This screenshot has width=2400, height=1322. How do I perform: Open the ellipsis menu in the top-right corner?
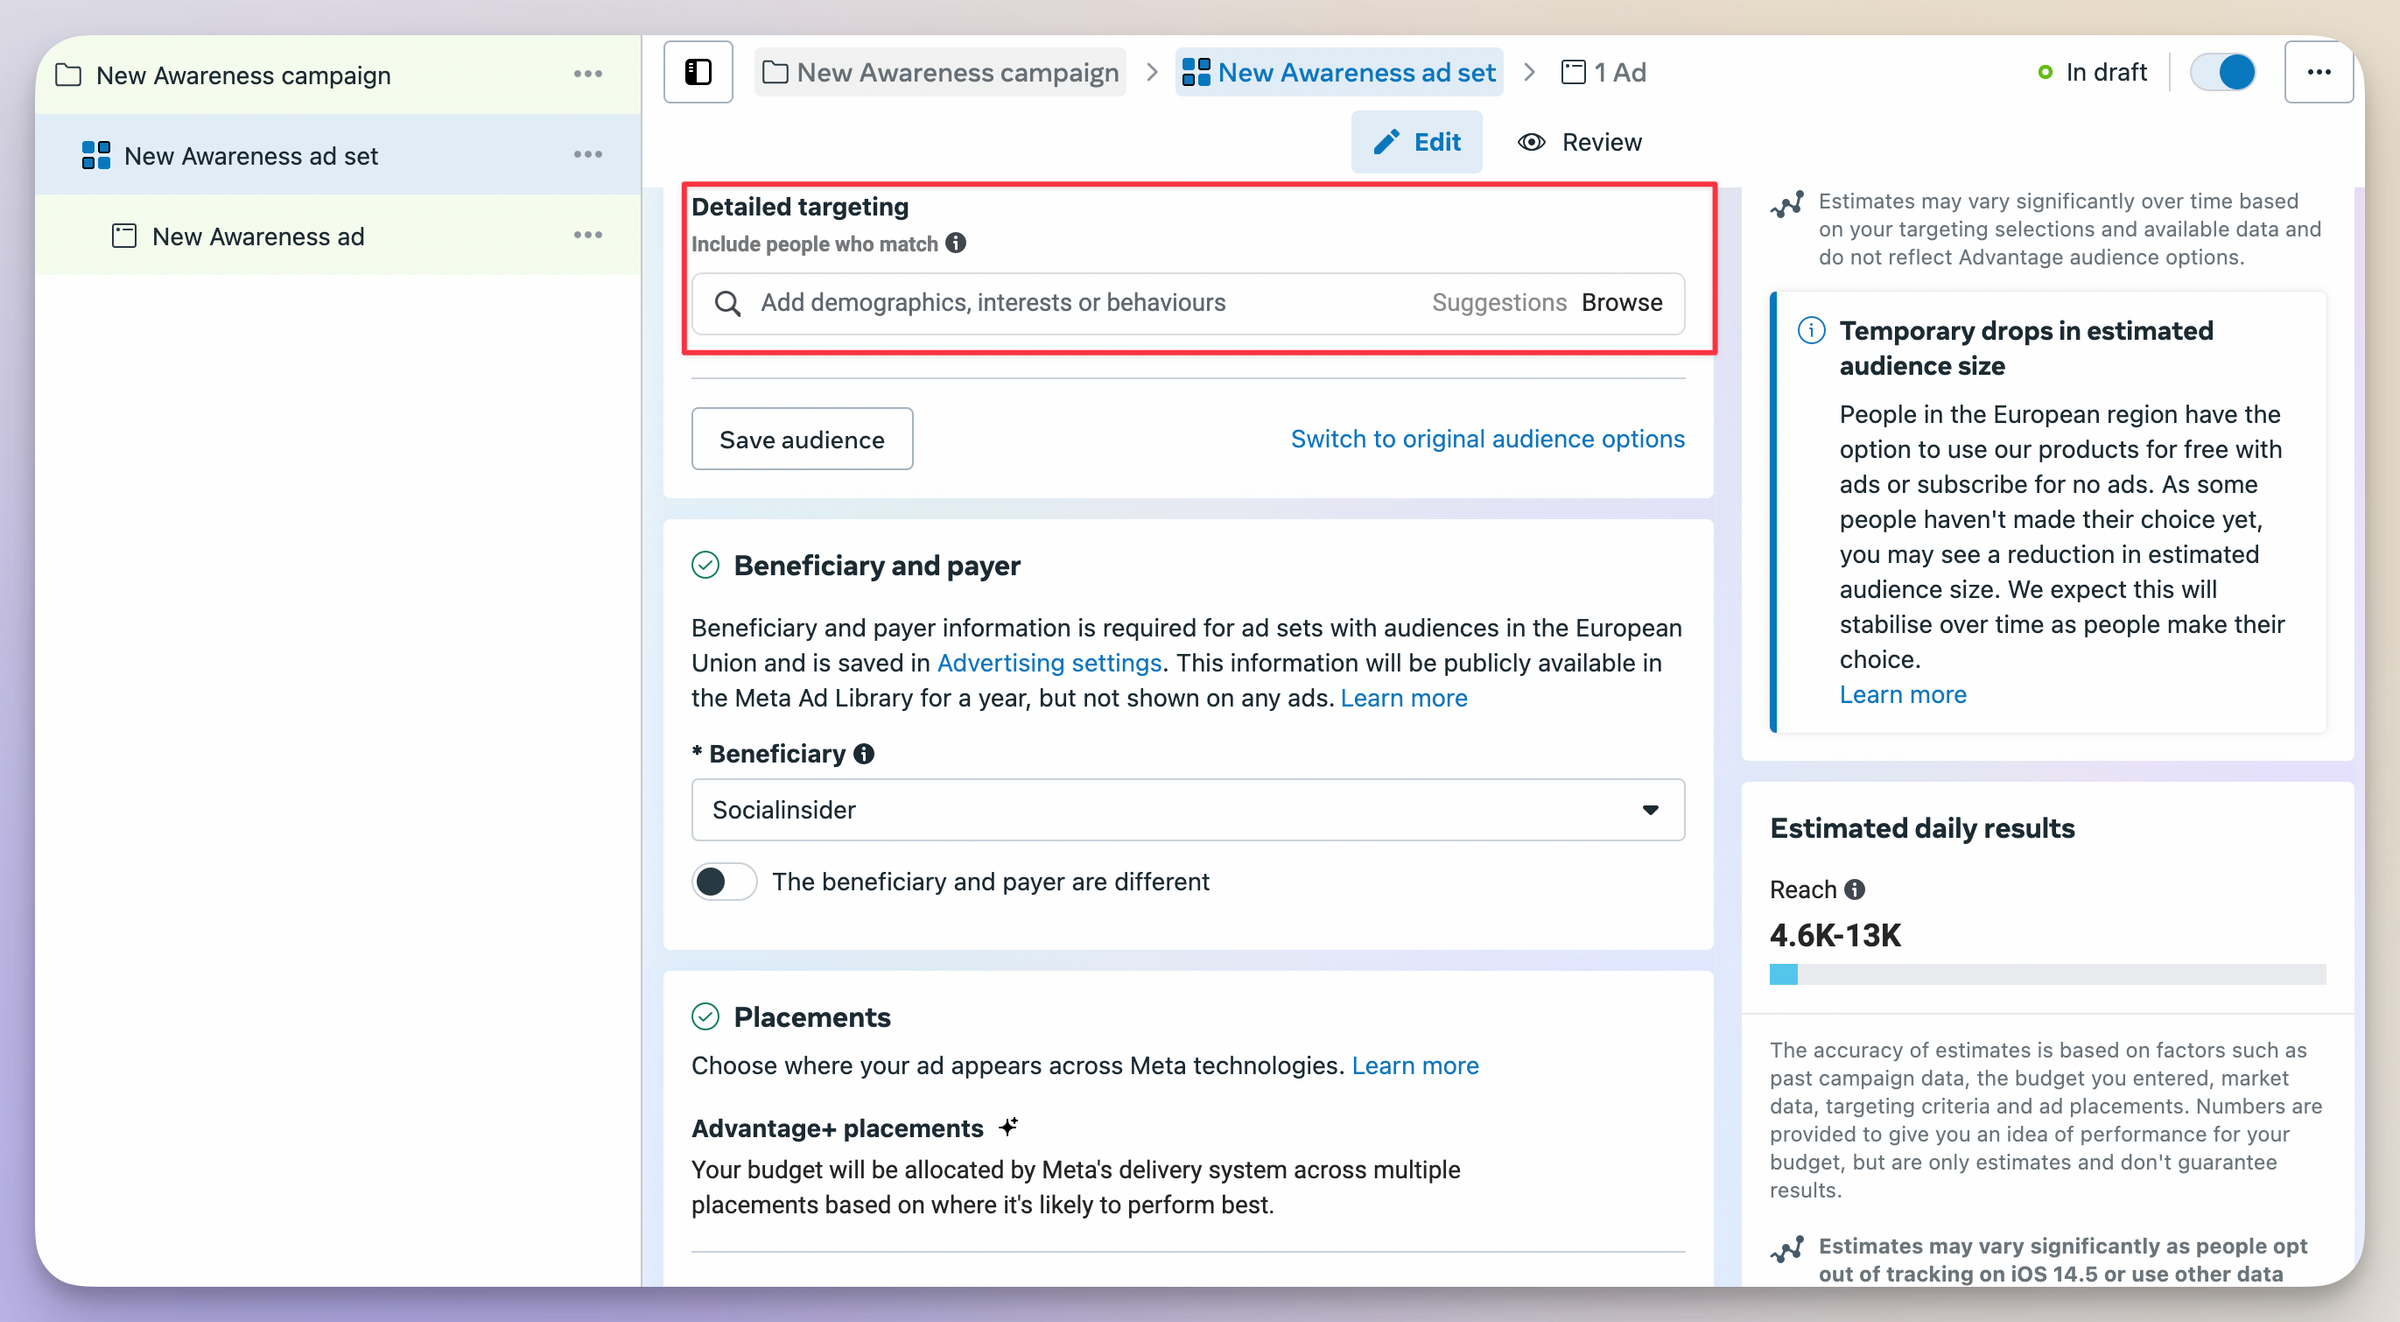[2319, 71]
